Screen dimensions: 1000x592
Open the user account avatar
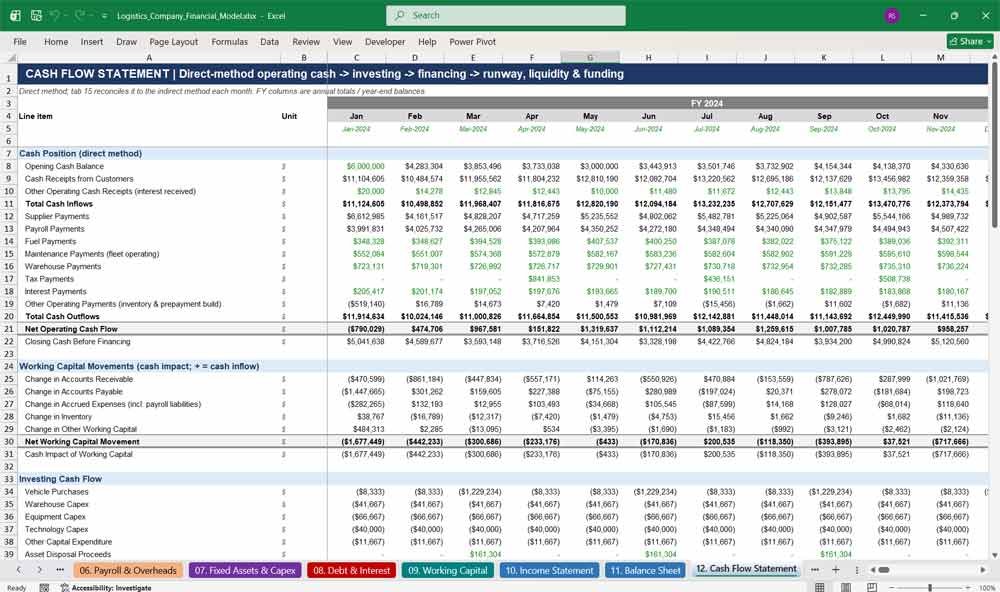point(892,15)
